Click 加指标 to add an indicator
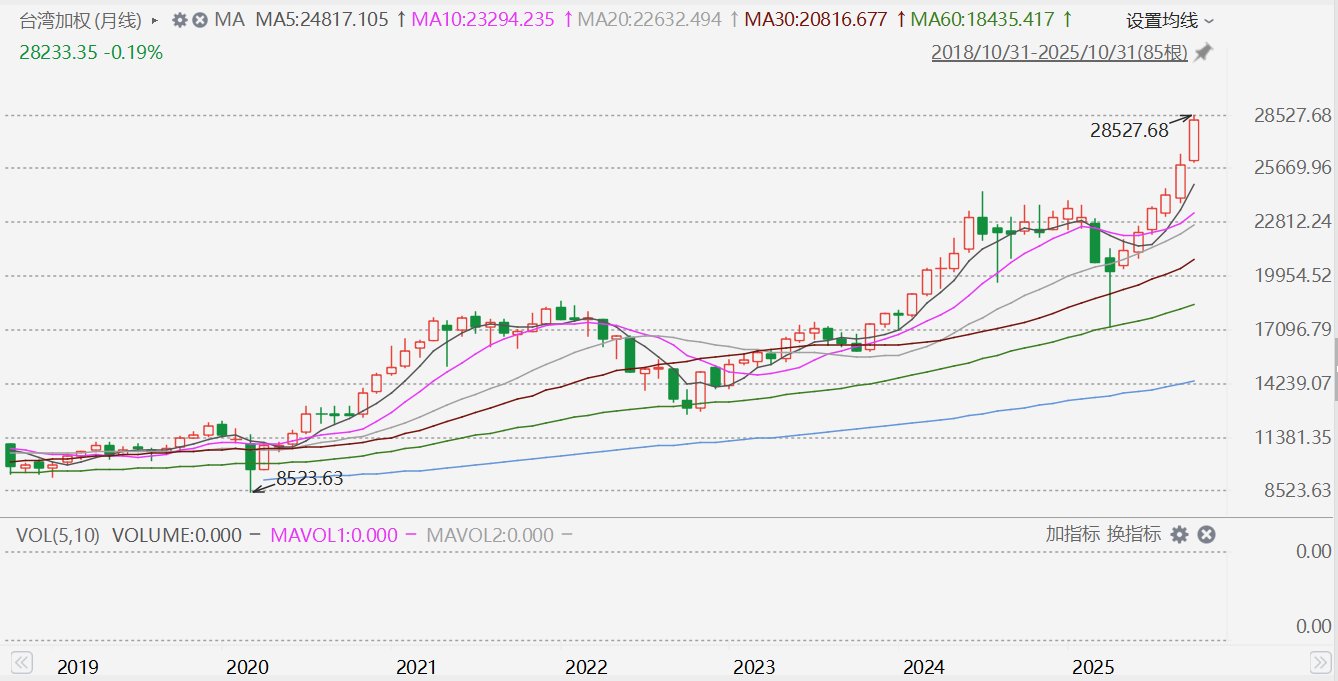The width and height of the screenshot is (1338, 681). pos(1073,535)
